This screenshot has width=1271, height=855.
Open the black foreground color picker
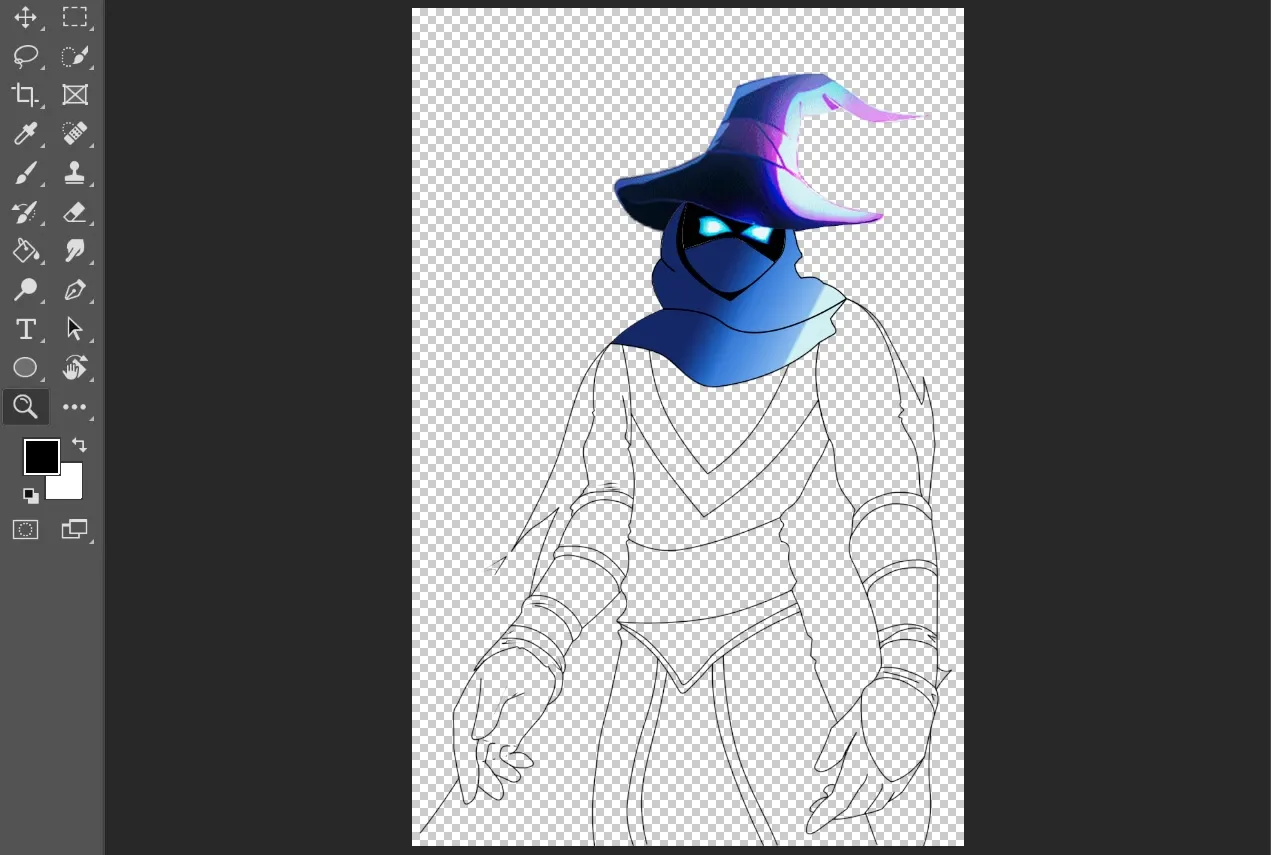coord(41,457)
